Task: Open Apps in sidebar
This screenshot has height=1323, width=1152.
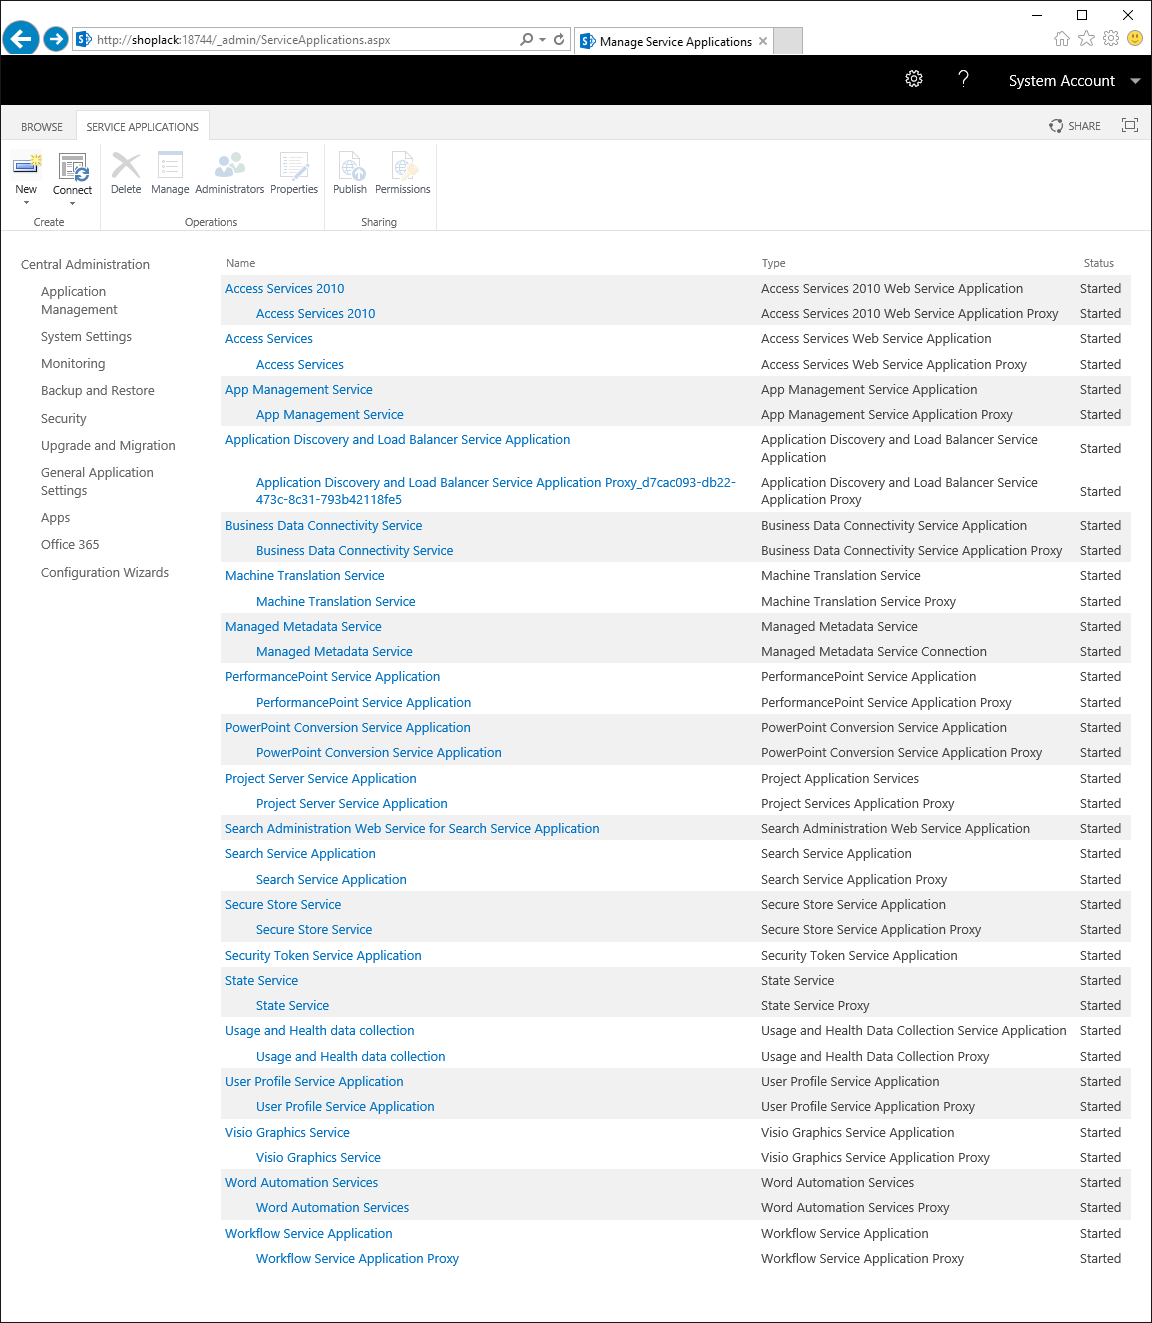Action: pyautogui.click(x=56, y=518)
